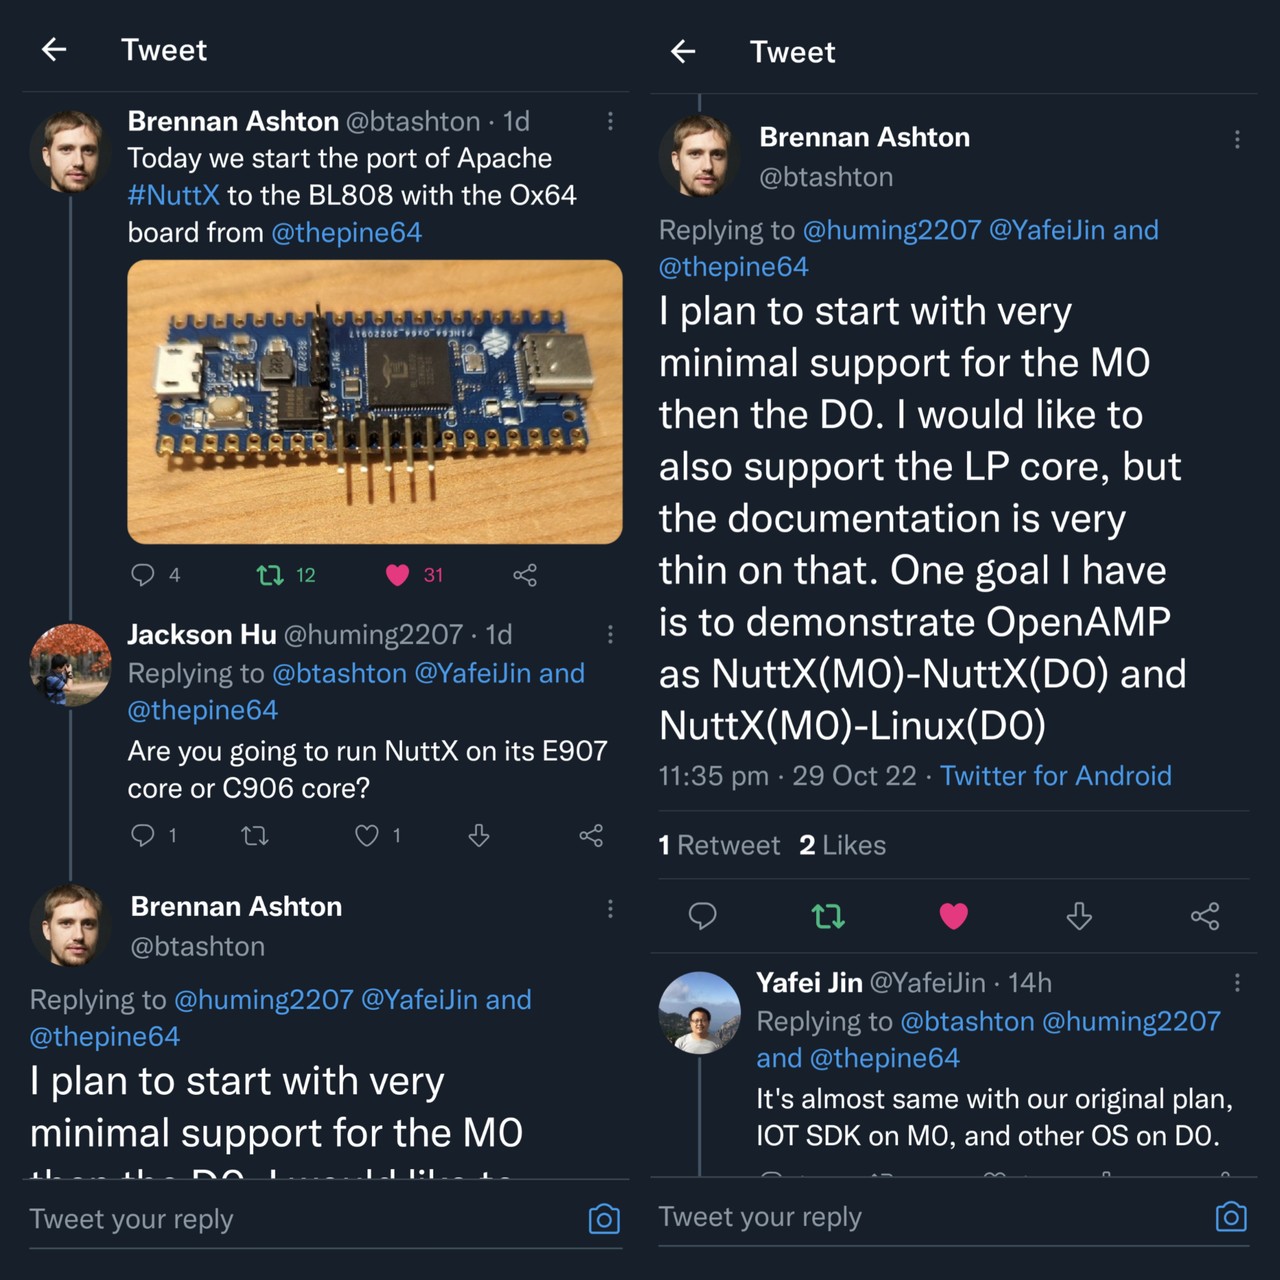Toggle the pink heart on OpenAMP tweet
The height and width of the screenshot is (1280, 1280).
pos(954,915)
